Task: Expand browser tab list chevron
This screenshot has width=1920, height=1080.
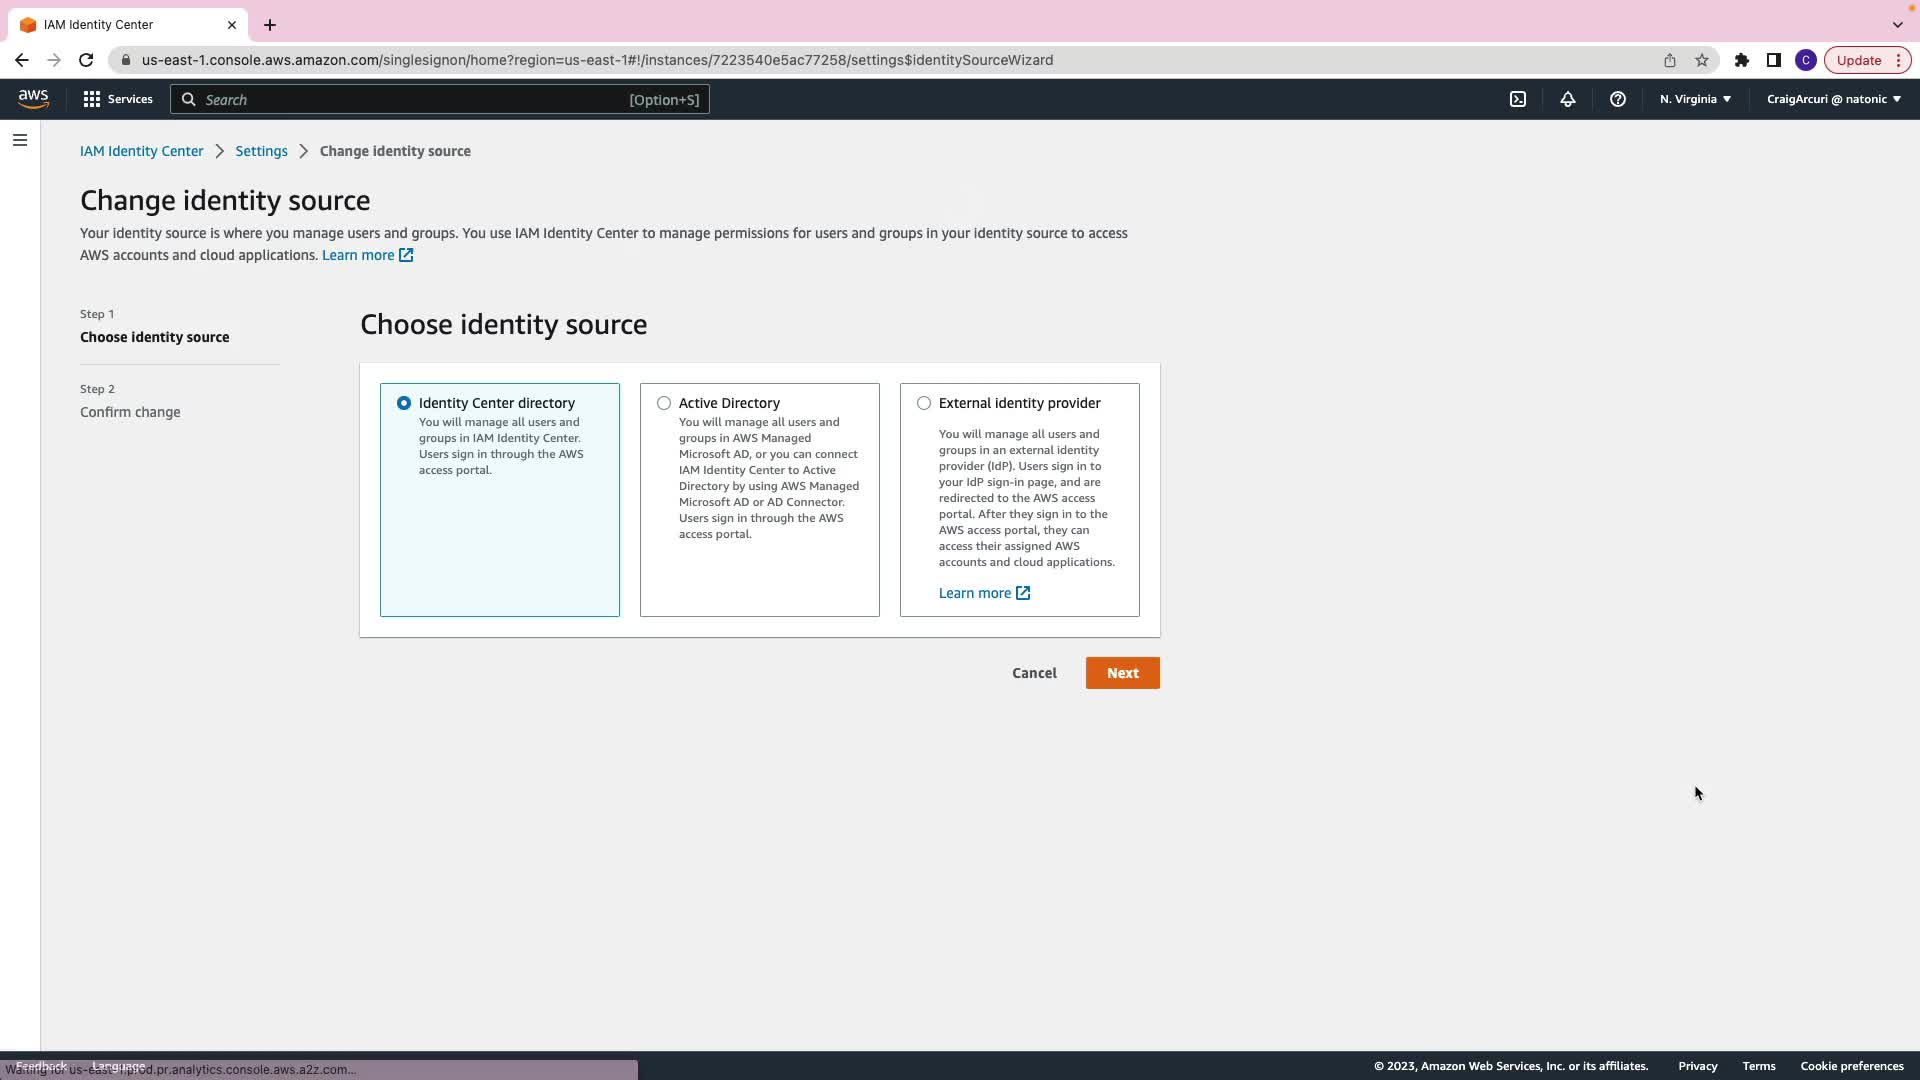Action: pyautogui.click(x=1897, y=24)
